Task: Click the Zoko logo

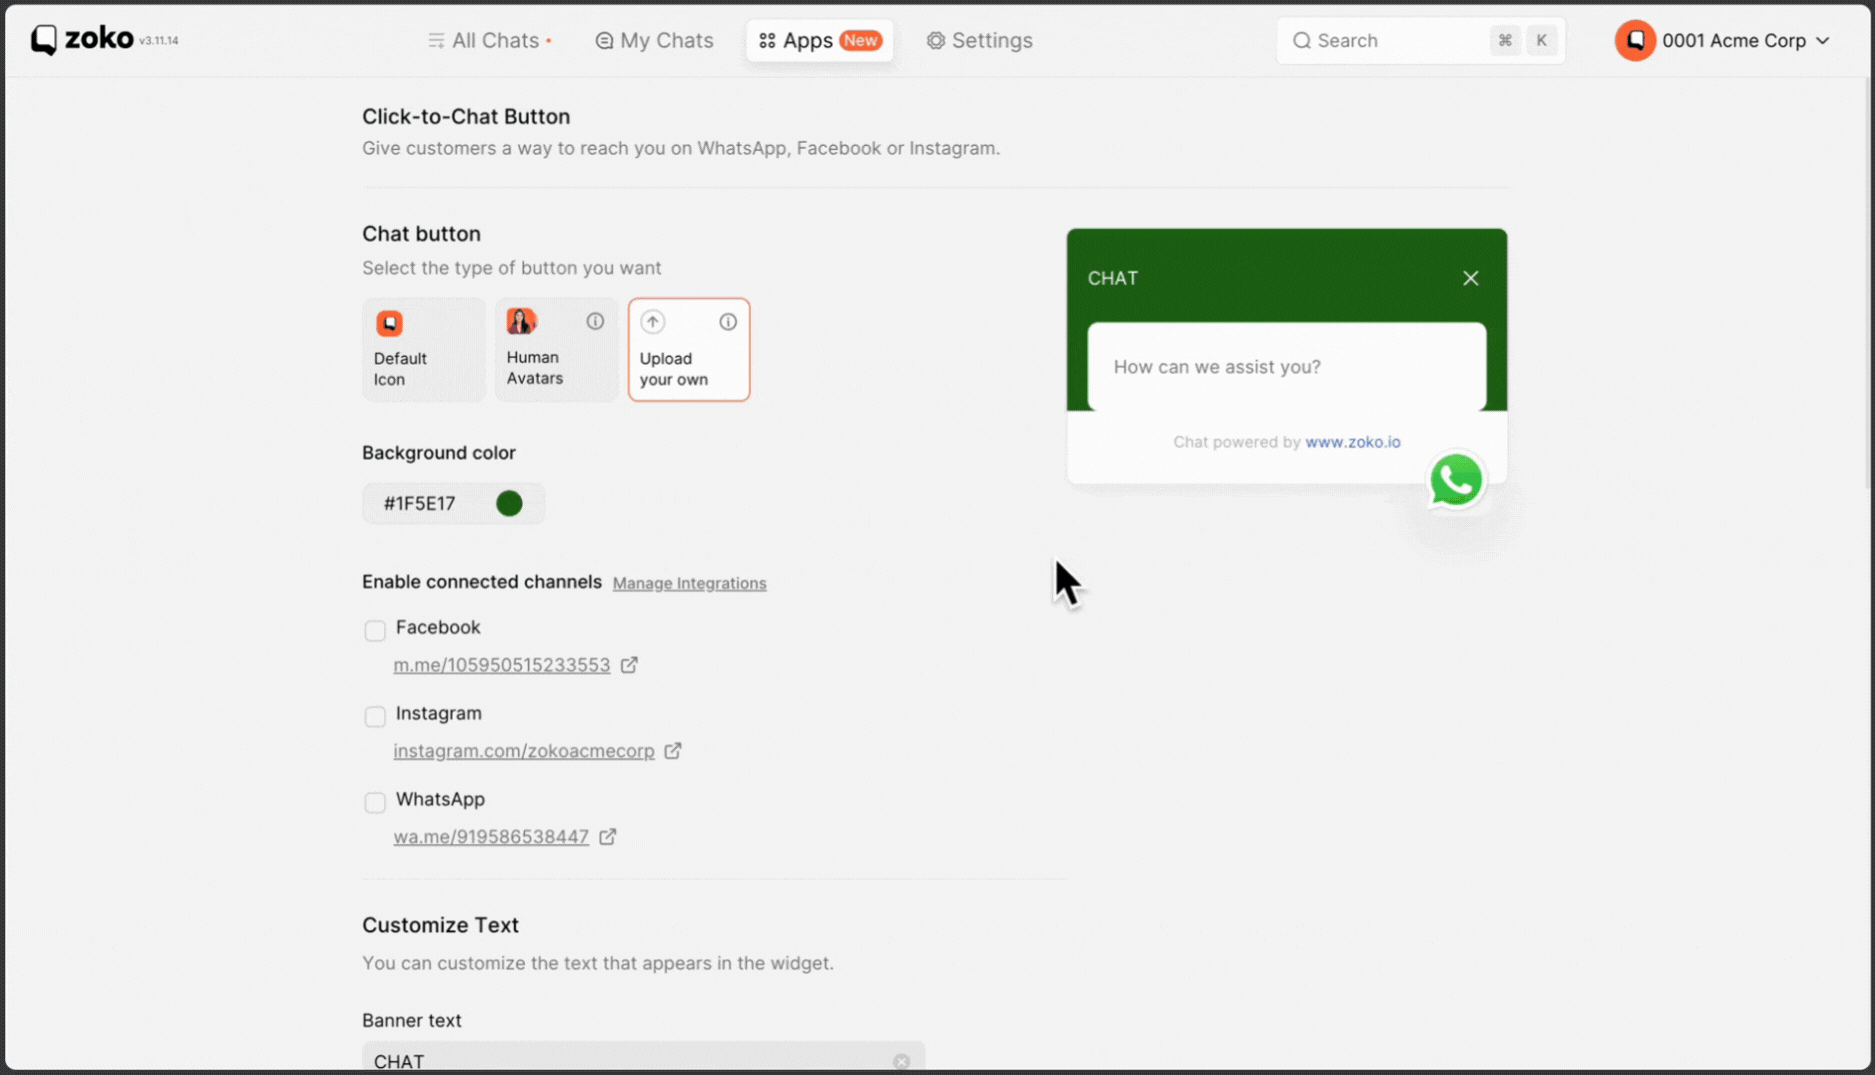Action: 82,39
